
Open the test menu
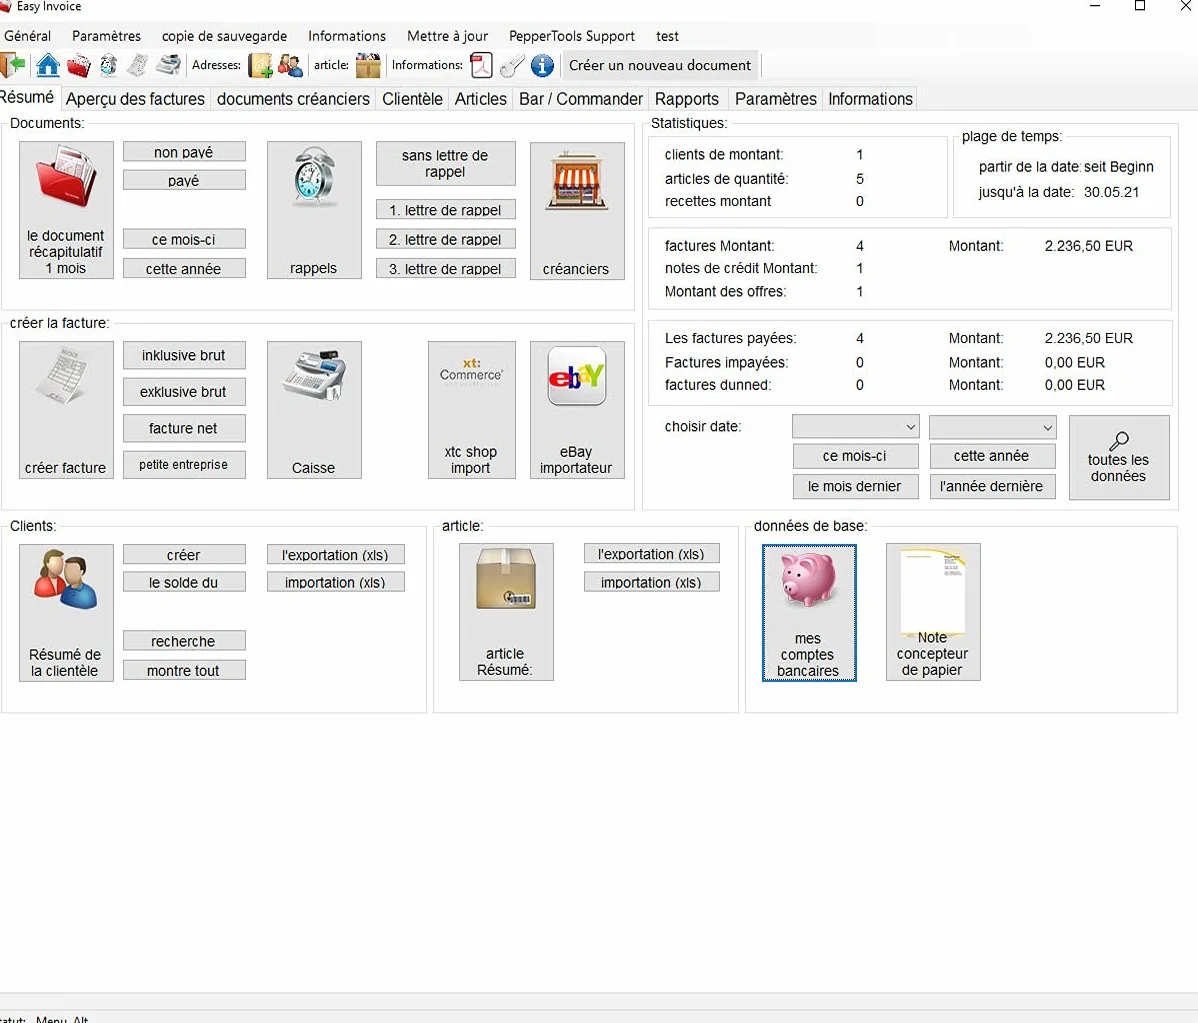667,36
